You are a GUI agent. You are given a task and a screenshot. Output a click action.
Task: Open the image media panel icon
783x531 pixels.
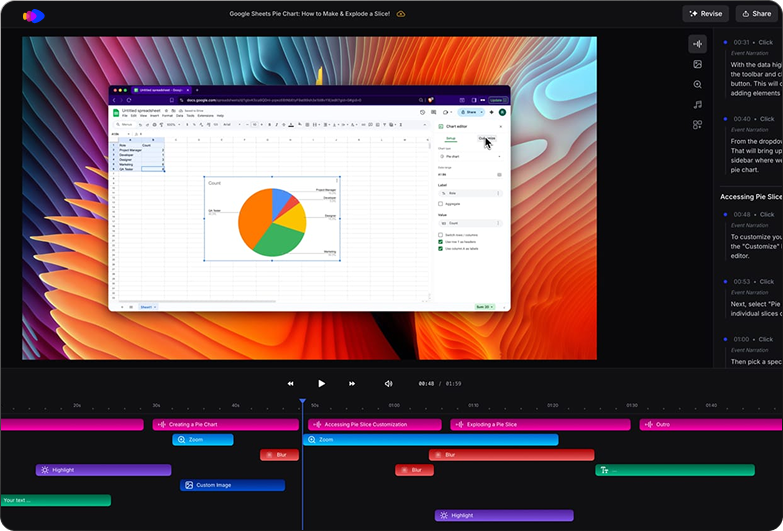click(697, 65)
